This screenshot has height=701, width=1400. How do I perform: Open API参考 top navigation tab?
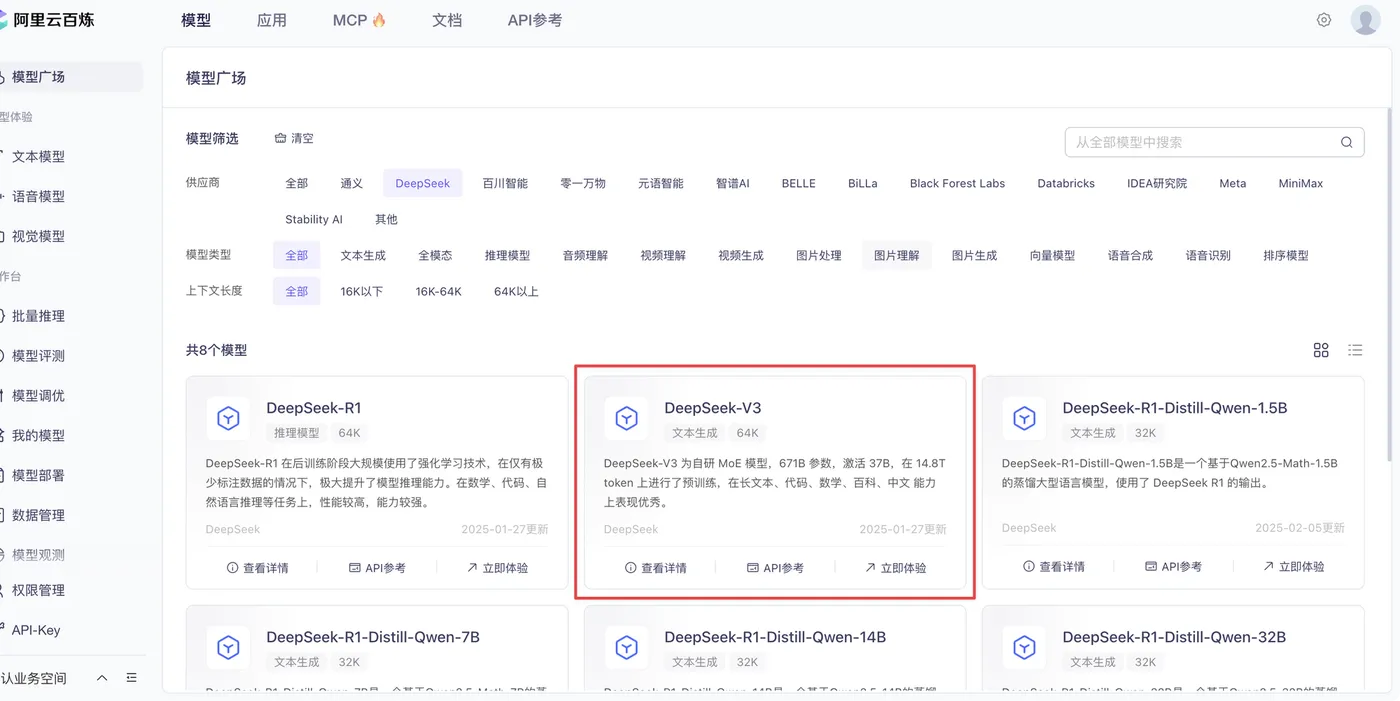[x=534, y=20]
